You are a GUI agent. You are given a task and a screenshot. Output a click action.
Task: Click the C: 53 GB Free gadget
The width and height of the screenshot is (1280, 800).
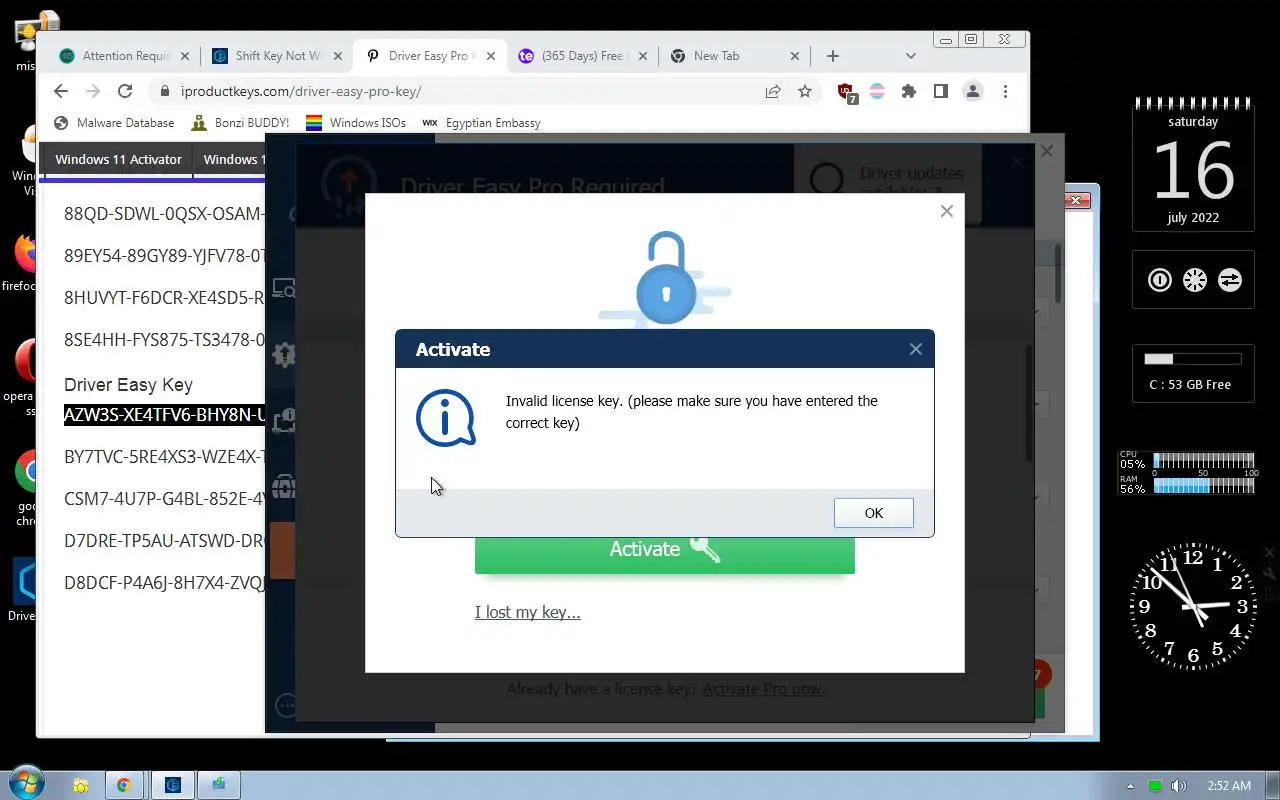(x=1193, y=373)
